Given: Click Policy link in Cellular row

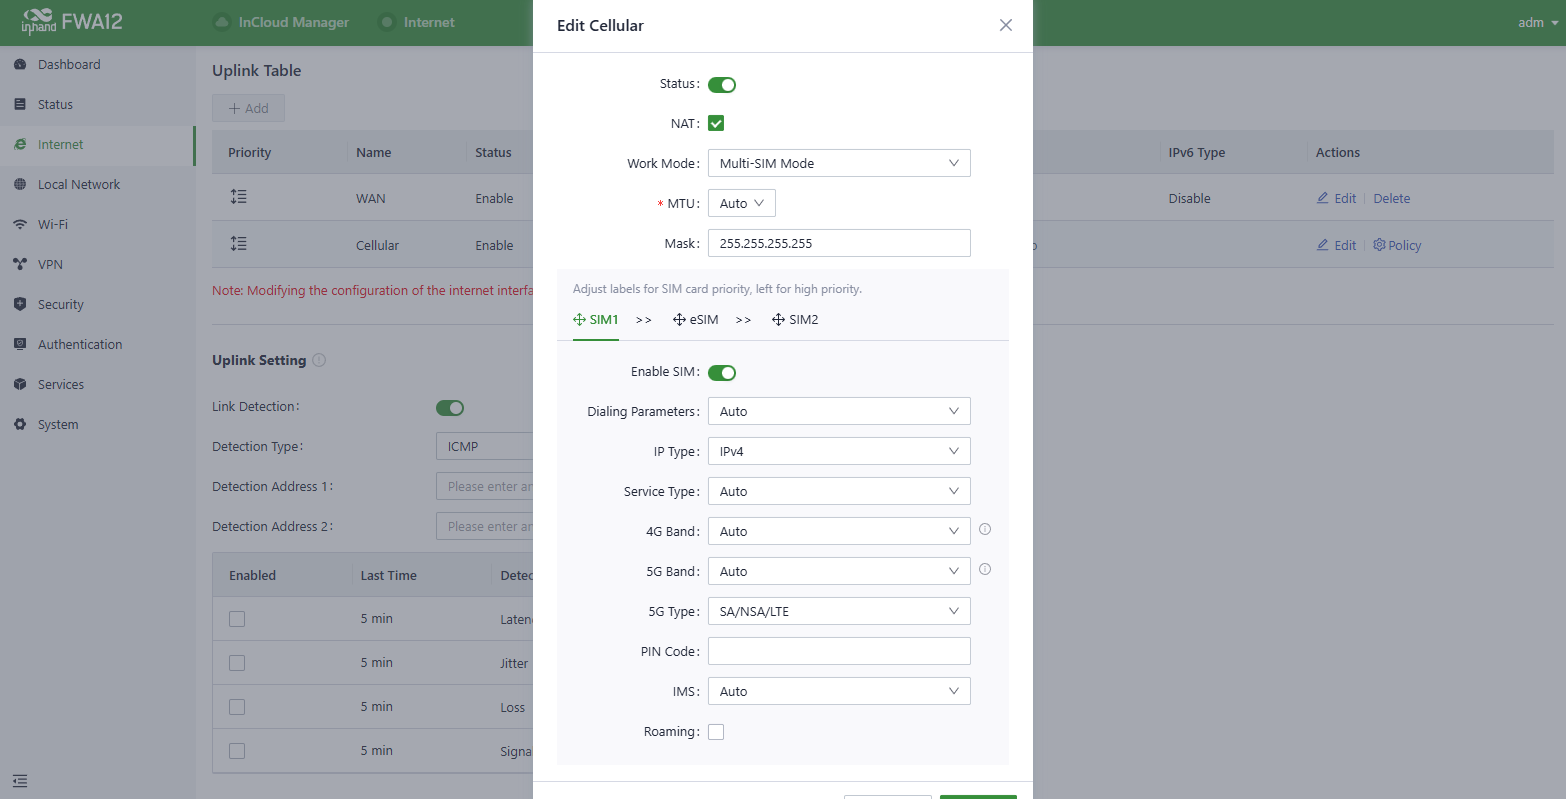Looking at the screenshot, I should [1397, 245].
